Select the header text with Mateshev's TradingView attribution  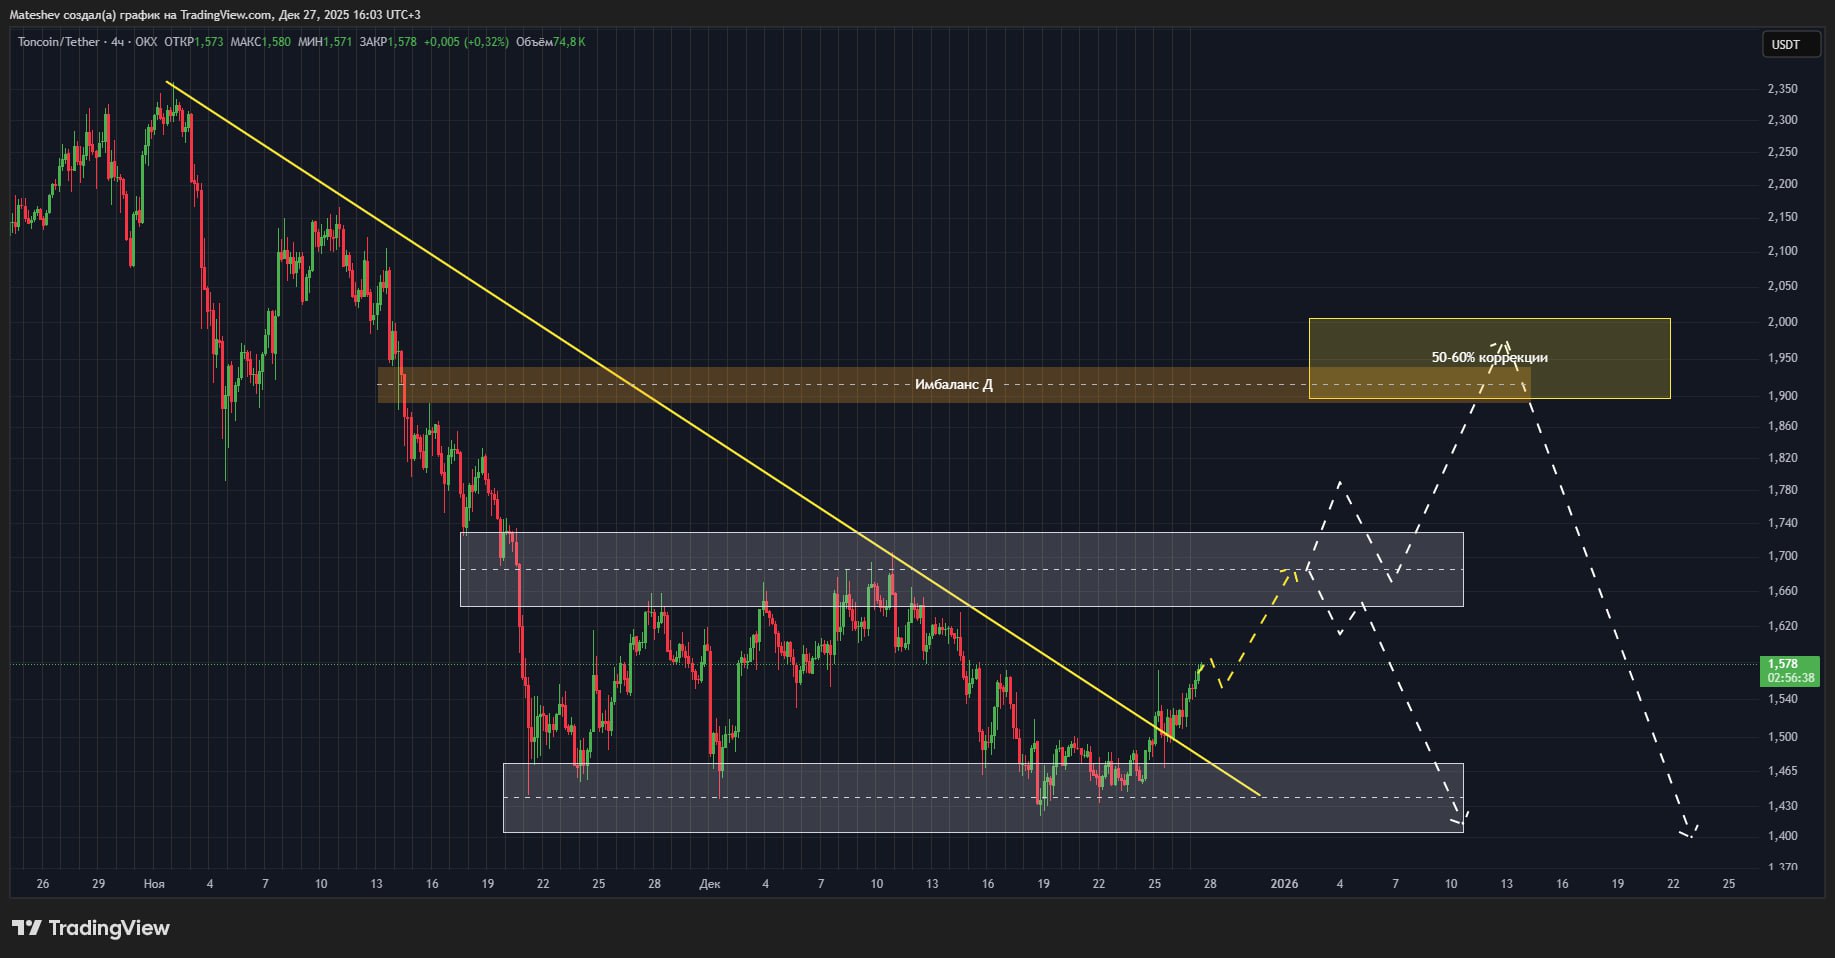215,15
